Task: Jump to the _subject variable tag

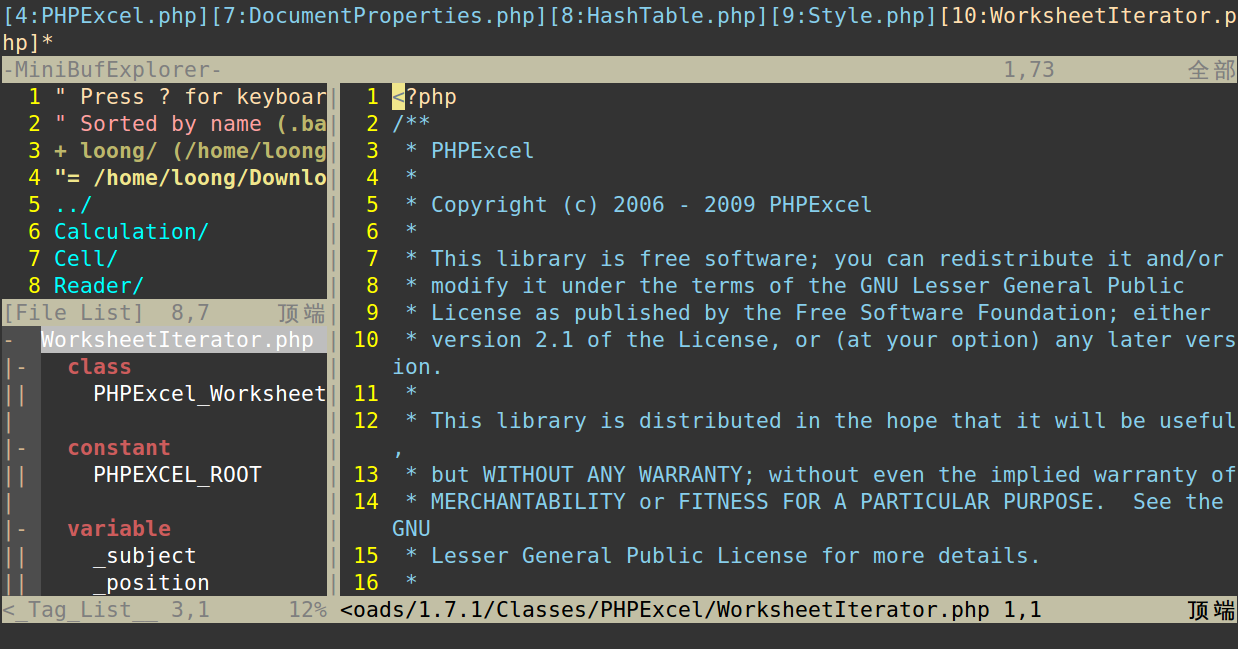Action: (145, 556)
